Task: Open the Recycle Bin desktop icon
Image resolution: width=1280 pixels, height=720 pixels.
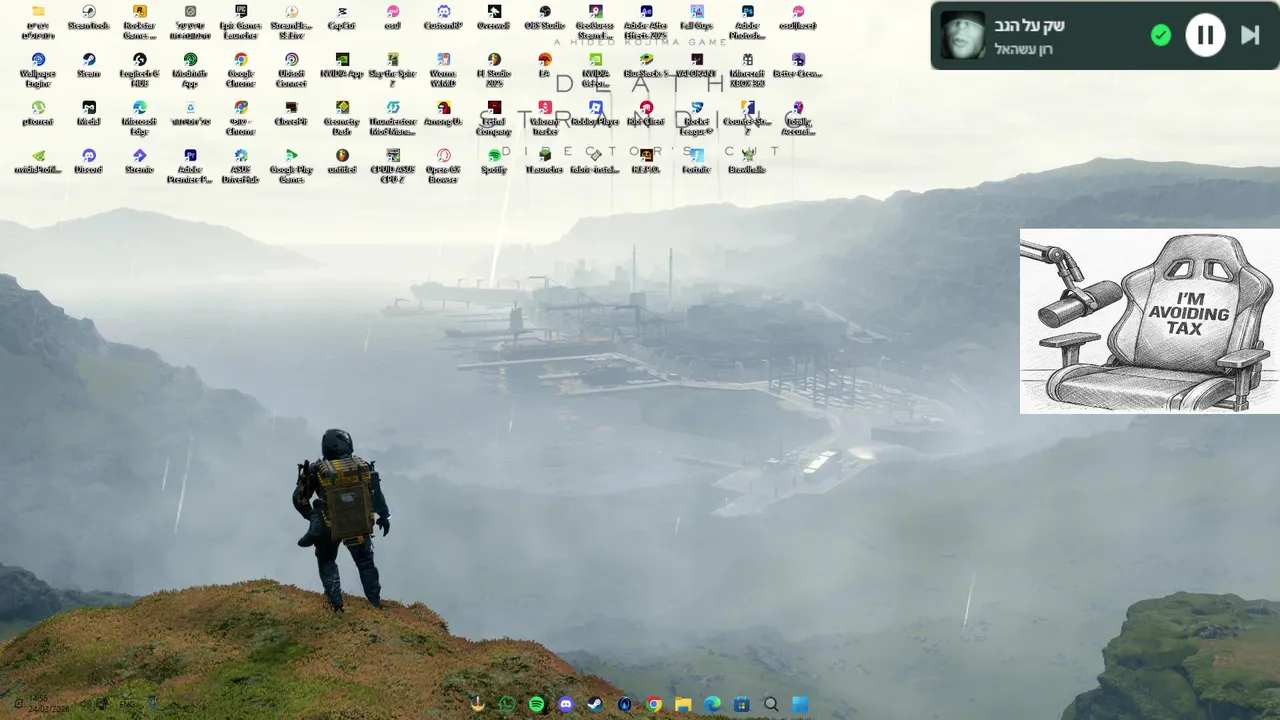Action: tap(190, 112)
